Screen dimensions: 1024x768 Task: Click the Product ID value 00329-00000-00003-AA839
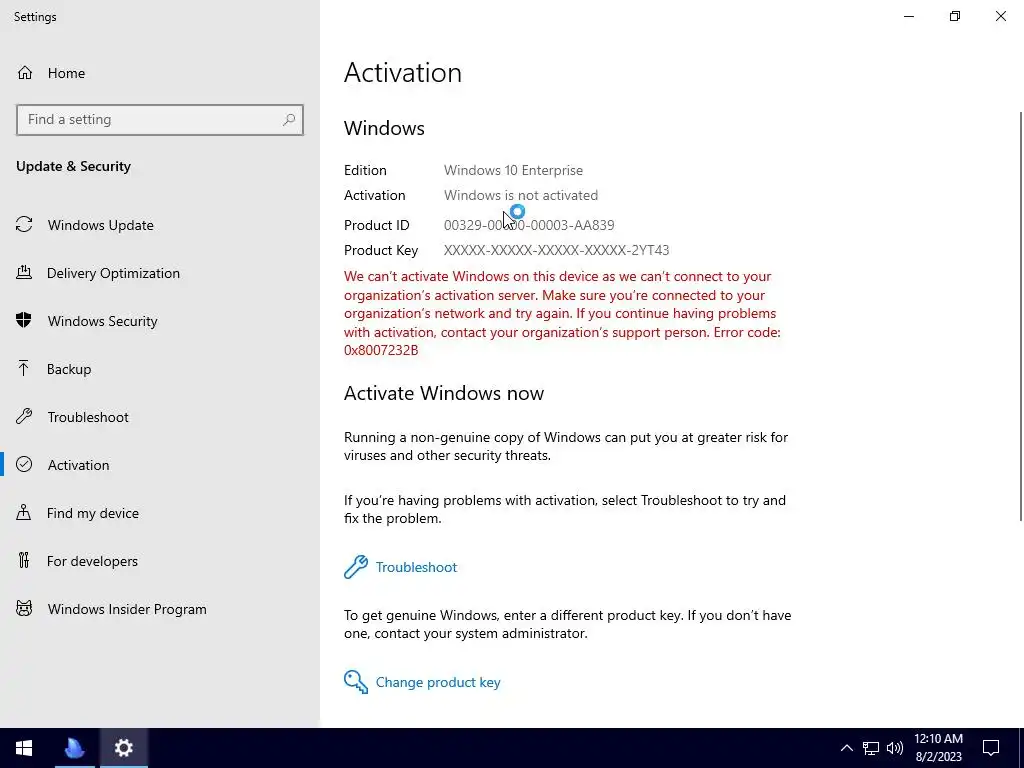pos(529,225)
